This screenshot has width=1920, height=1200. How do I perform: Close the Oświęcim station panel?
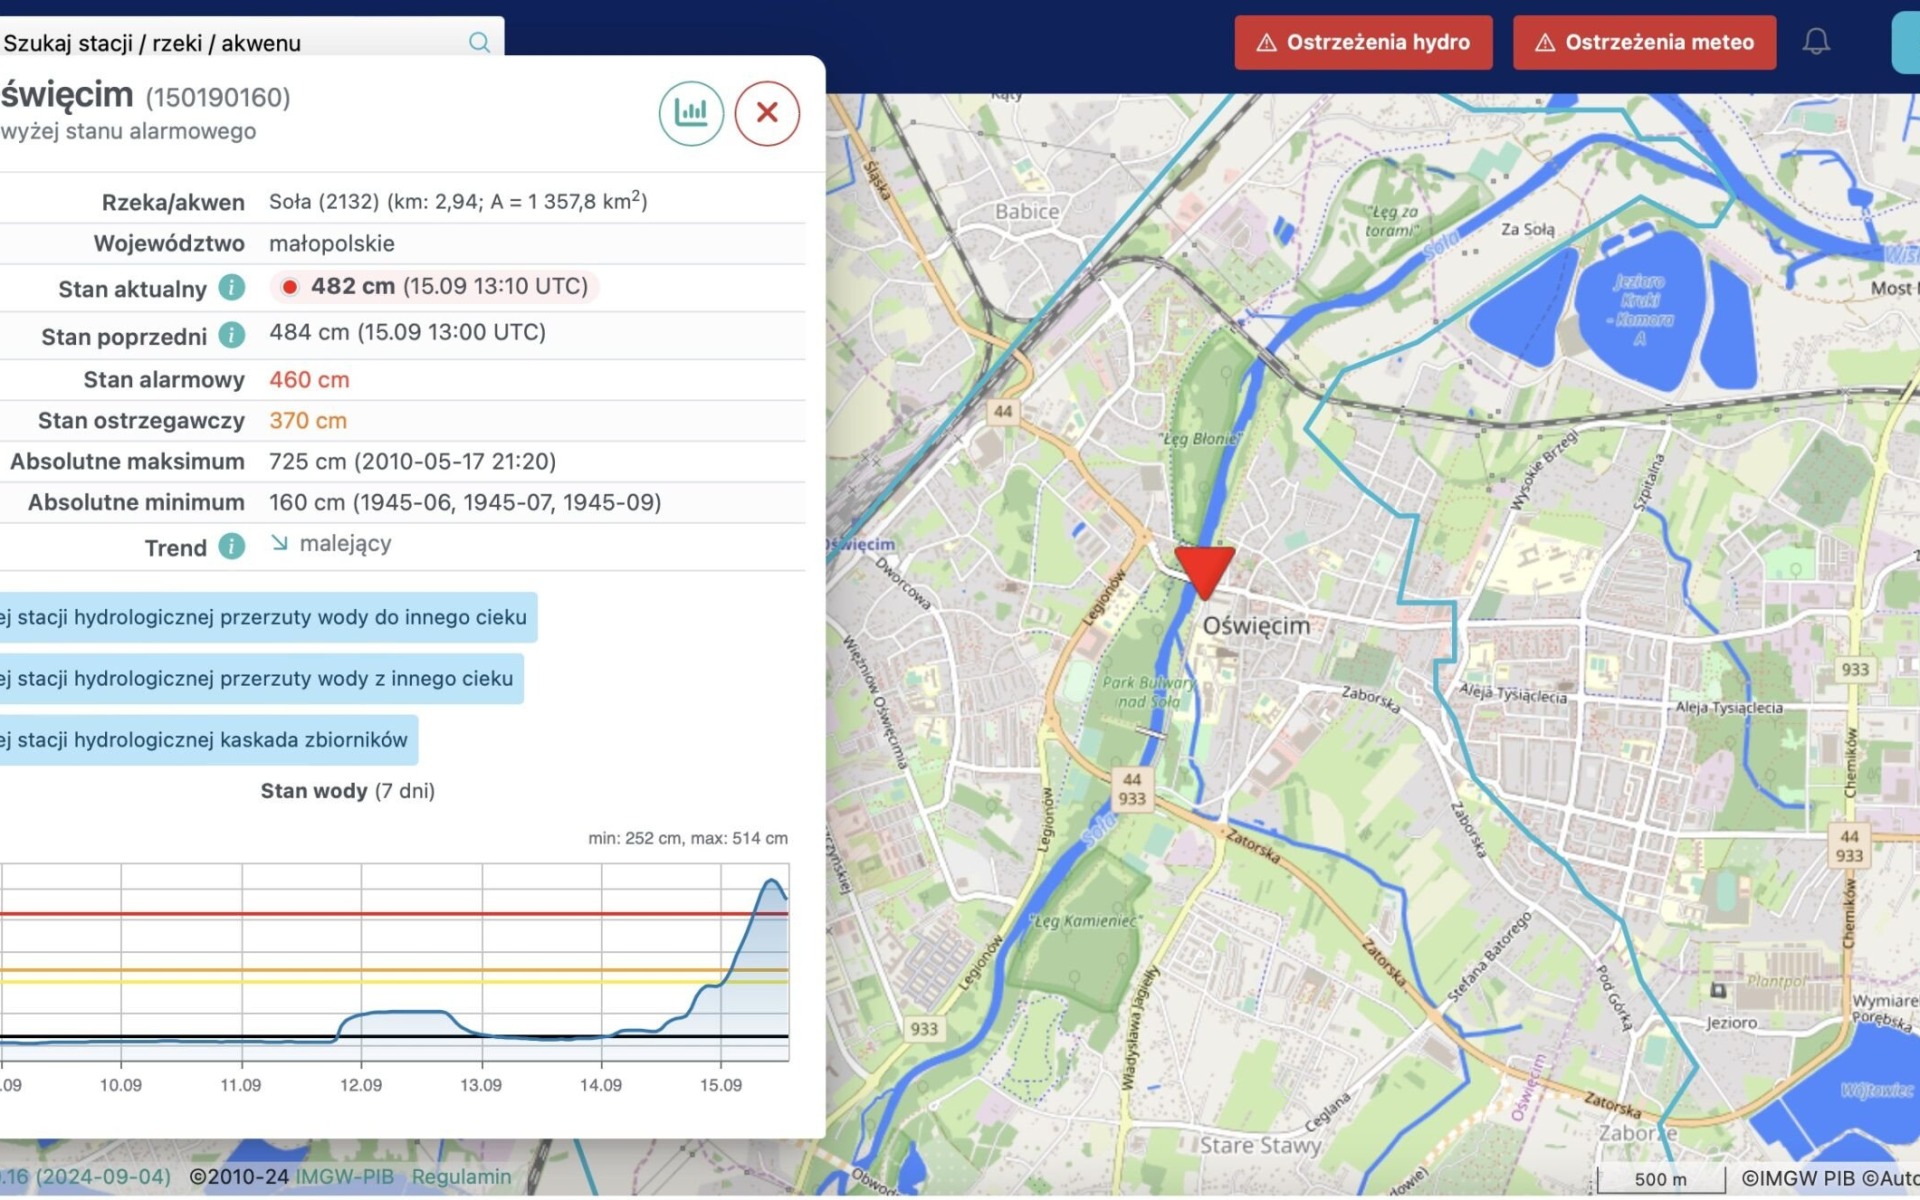(767, 113)
